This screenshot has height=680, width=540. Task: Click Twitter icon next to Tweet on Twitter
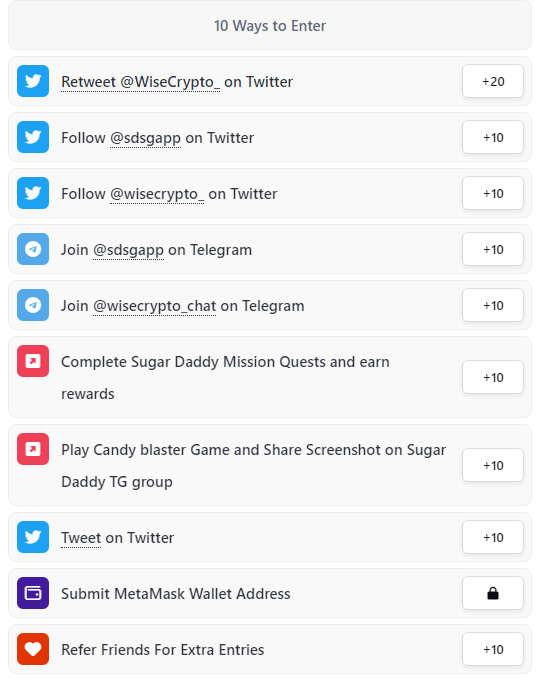33,537
